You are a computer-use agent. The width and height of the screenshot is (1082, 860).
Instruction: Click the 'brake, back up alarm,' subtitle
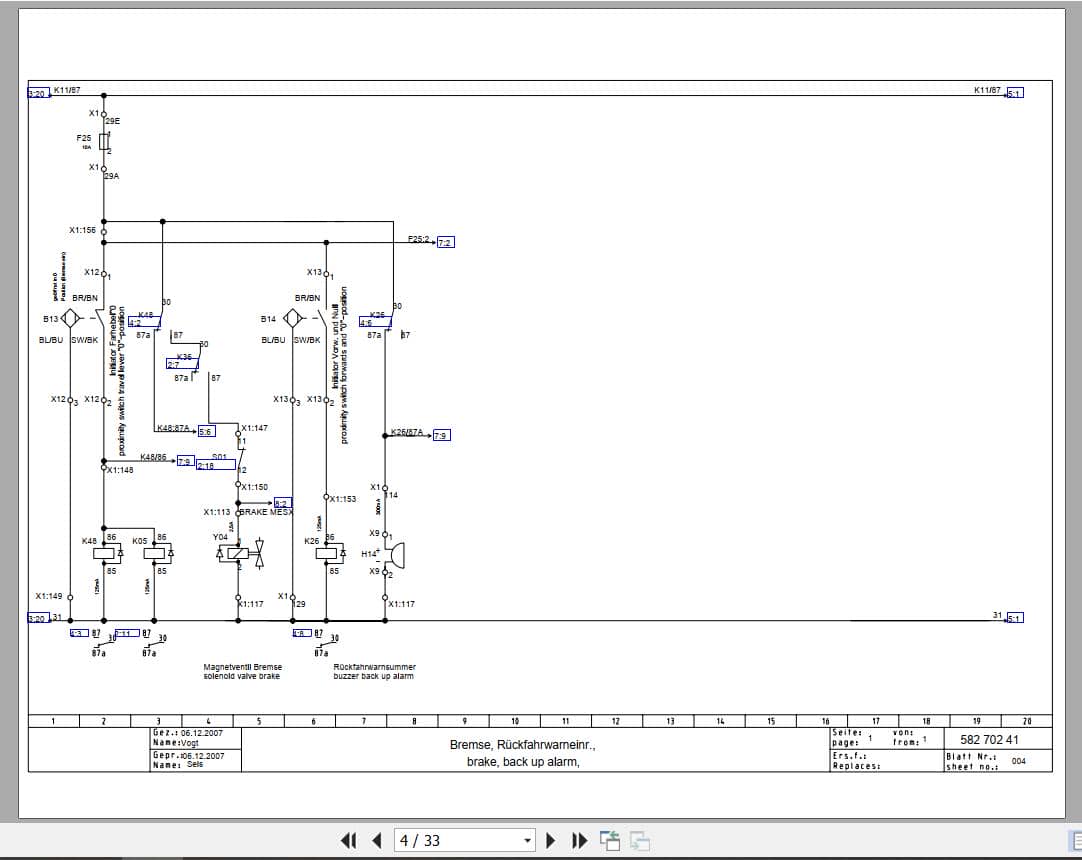[x=523, y=762]
